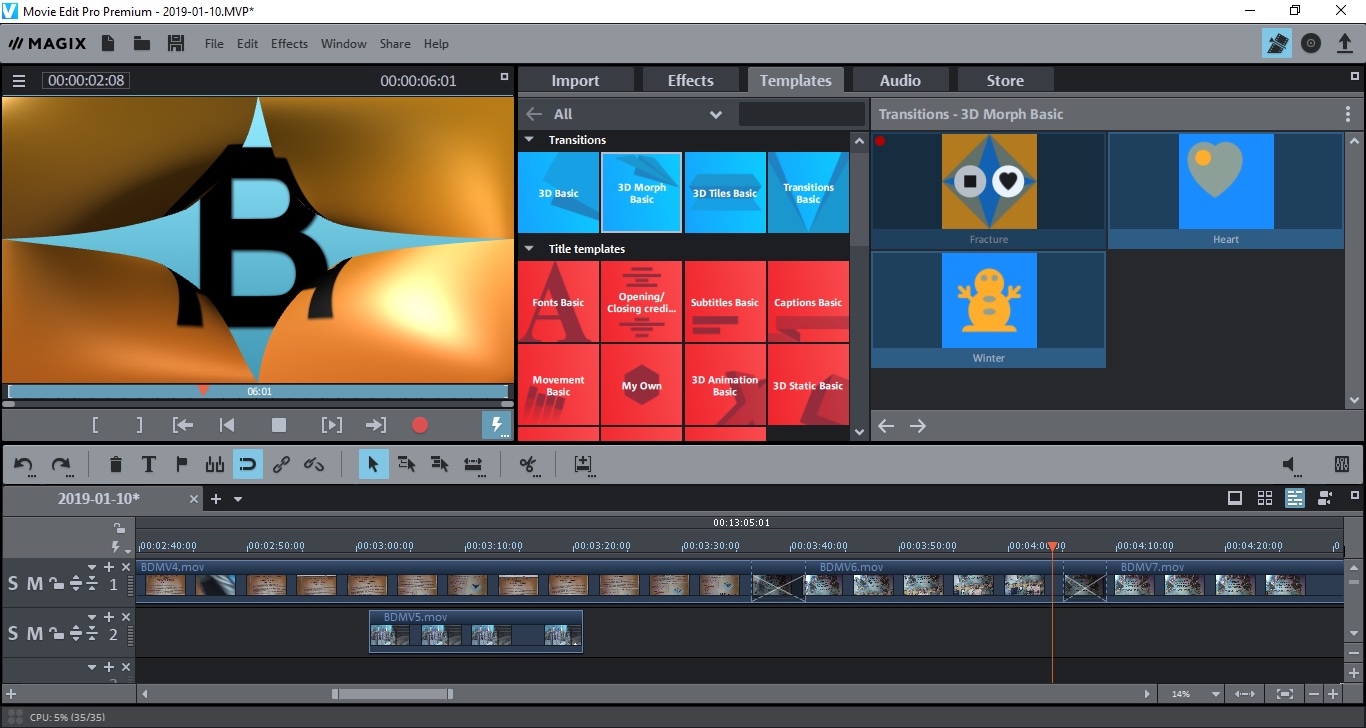
Task: Set the range in-point bracket
Action: 95,425
